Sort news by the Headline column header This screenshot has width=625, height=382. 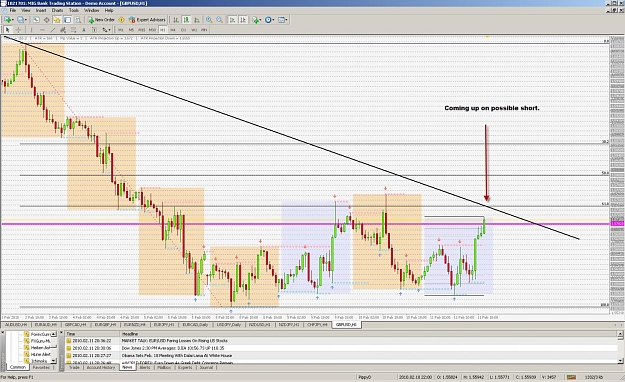[369, 334]
